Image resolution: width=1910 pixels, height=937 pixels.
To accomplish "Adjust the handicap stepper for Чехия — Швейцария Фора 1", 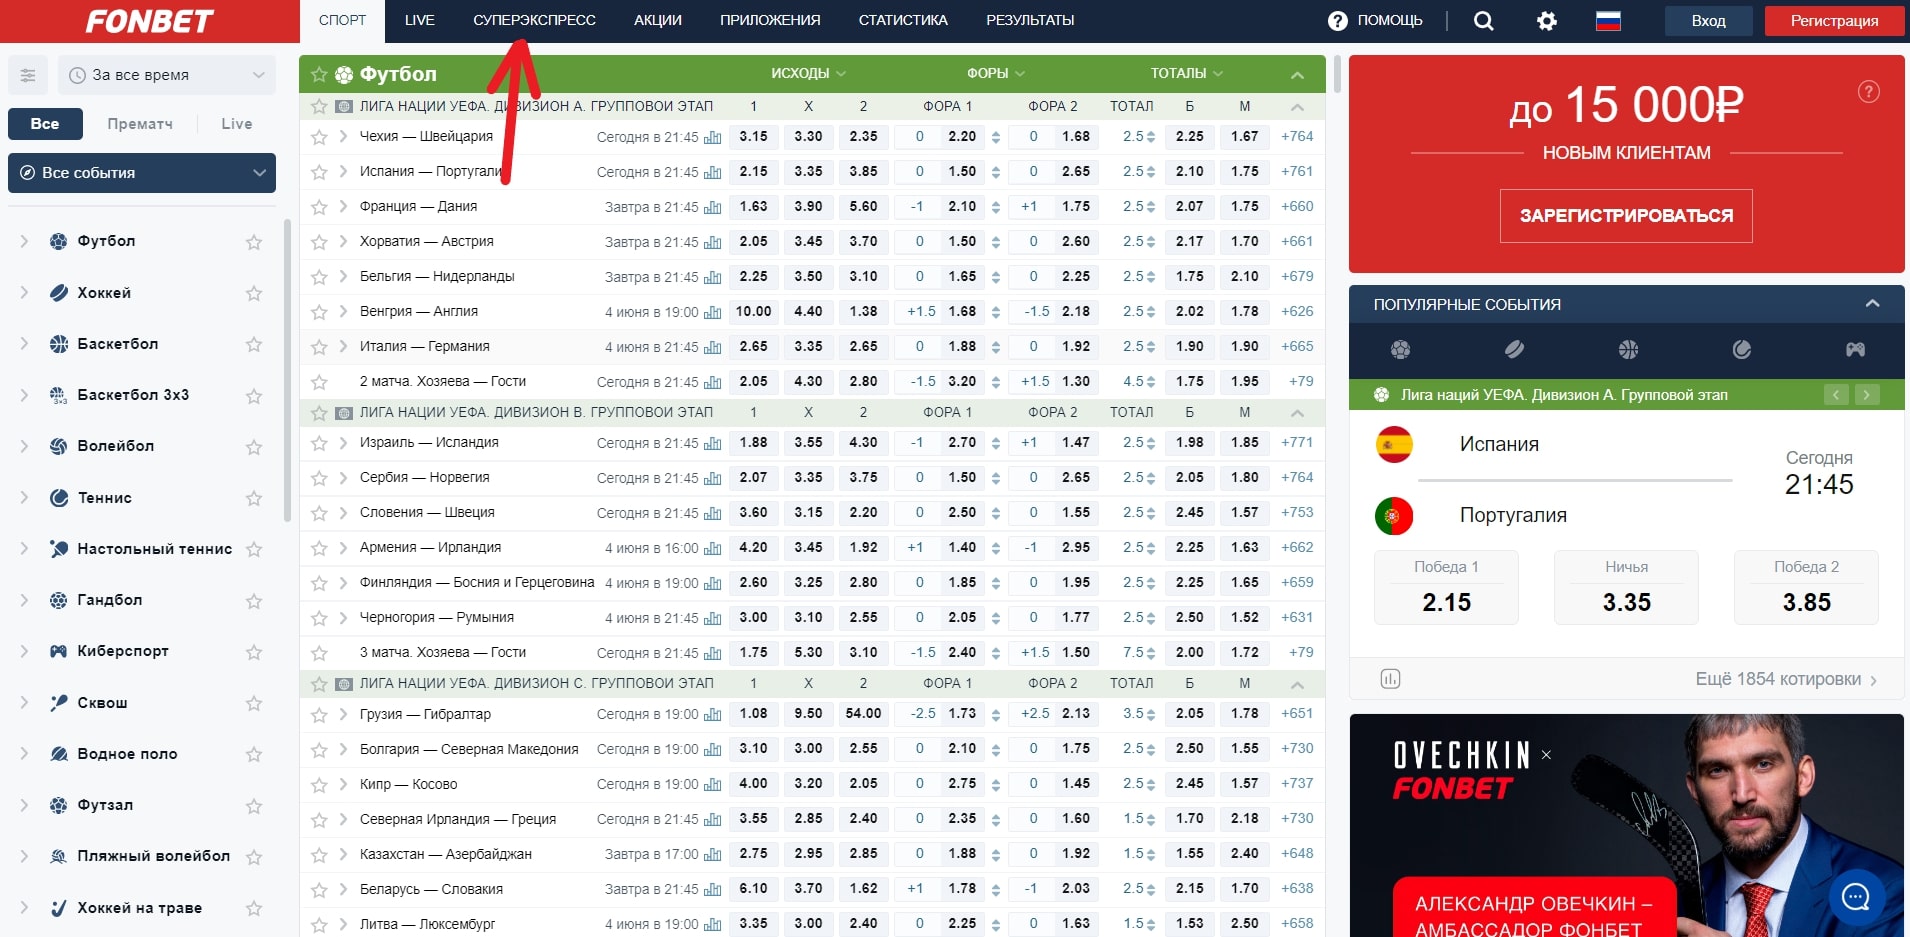I will [x=996, y=137].
